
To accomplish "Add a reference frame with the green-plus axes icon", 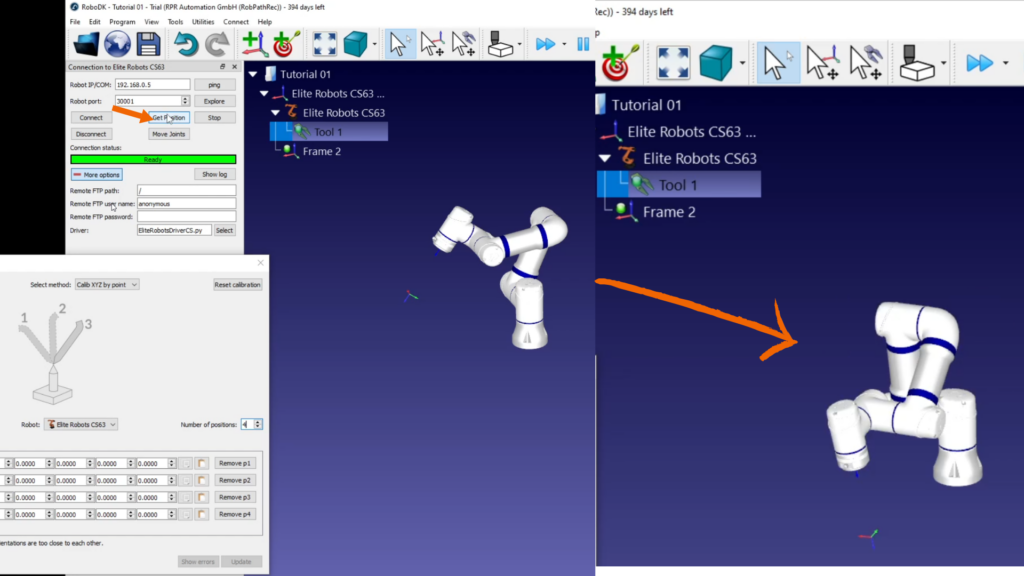I will [254, 44].
